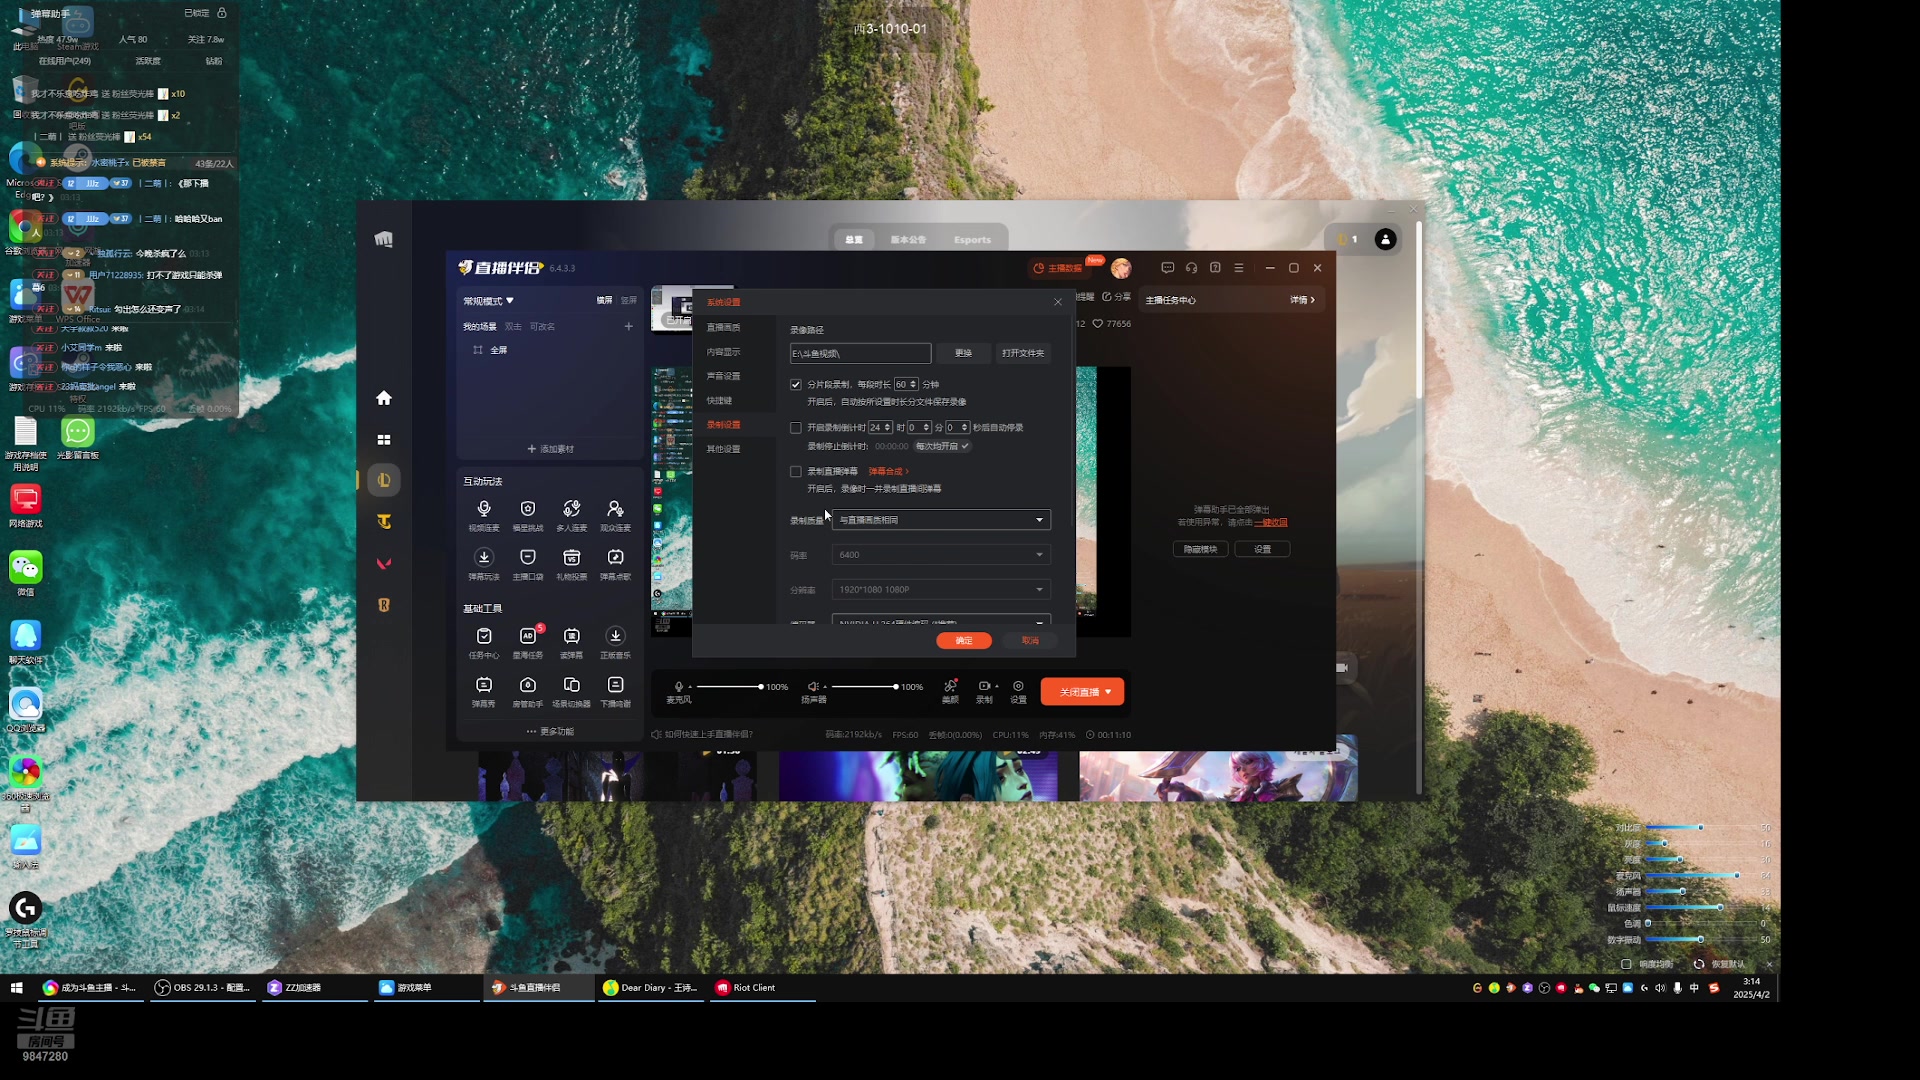Viewport: 1920px width, 1080px height.
Task: Switch to 快捷键 settings tab
Action: 720,401
